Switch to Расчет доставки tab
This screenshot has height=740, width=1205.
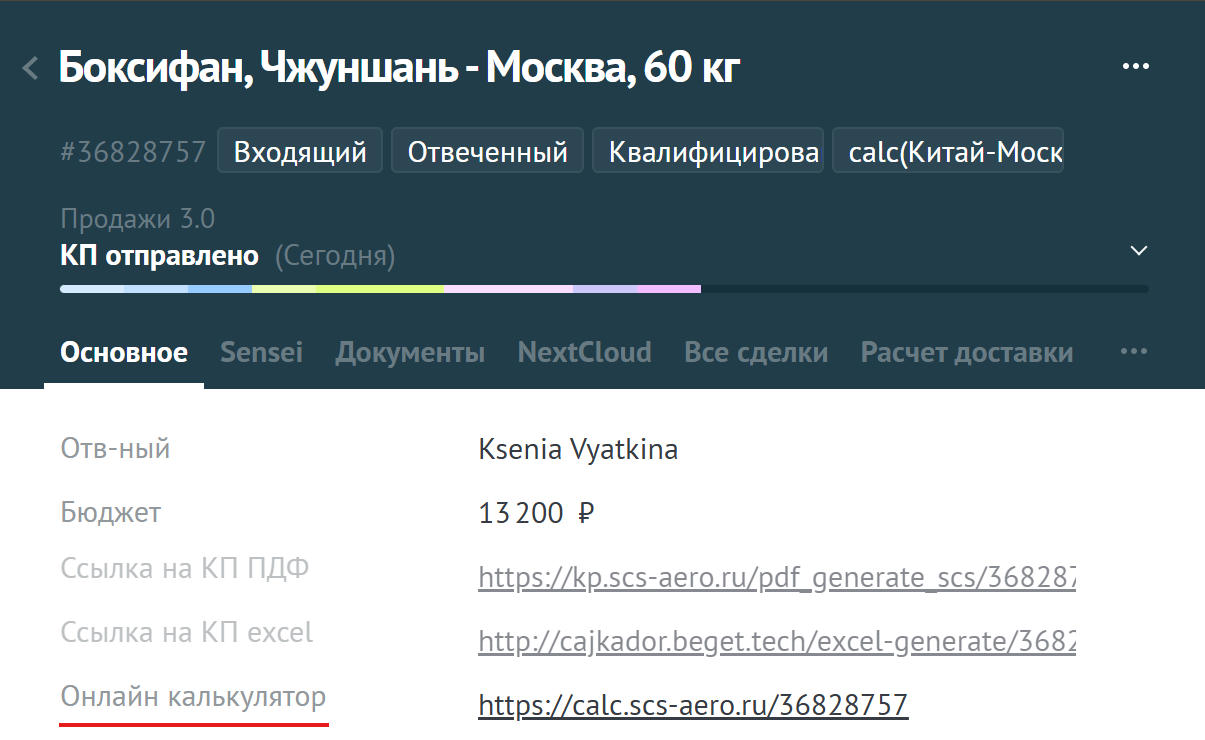point(966,352)
